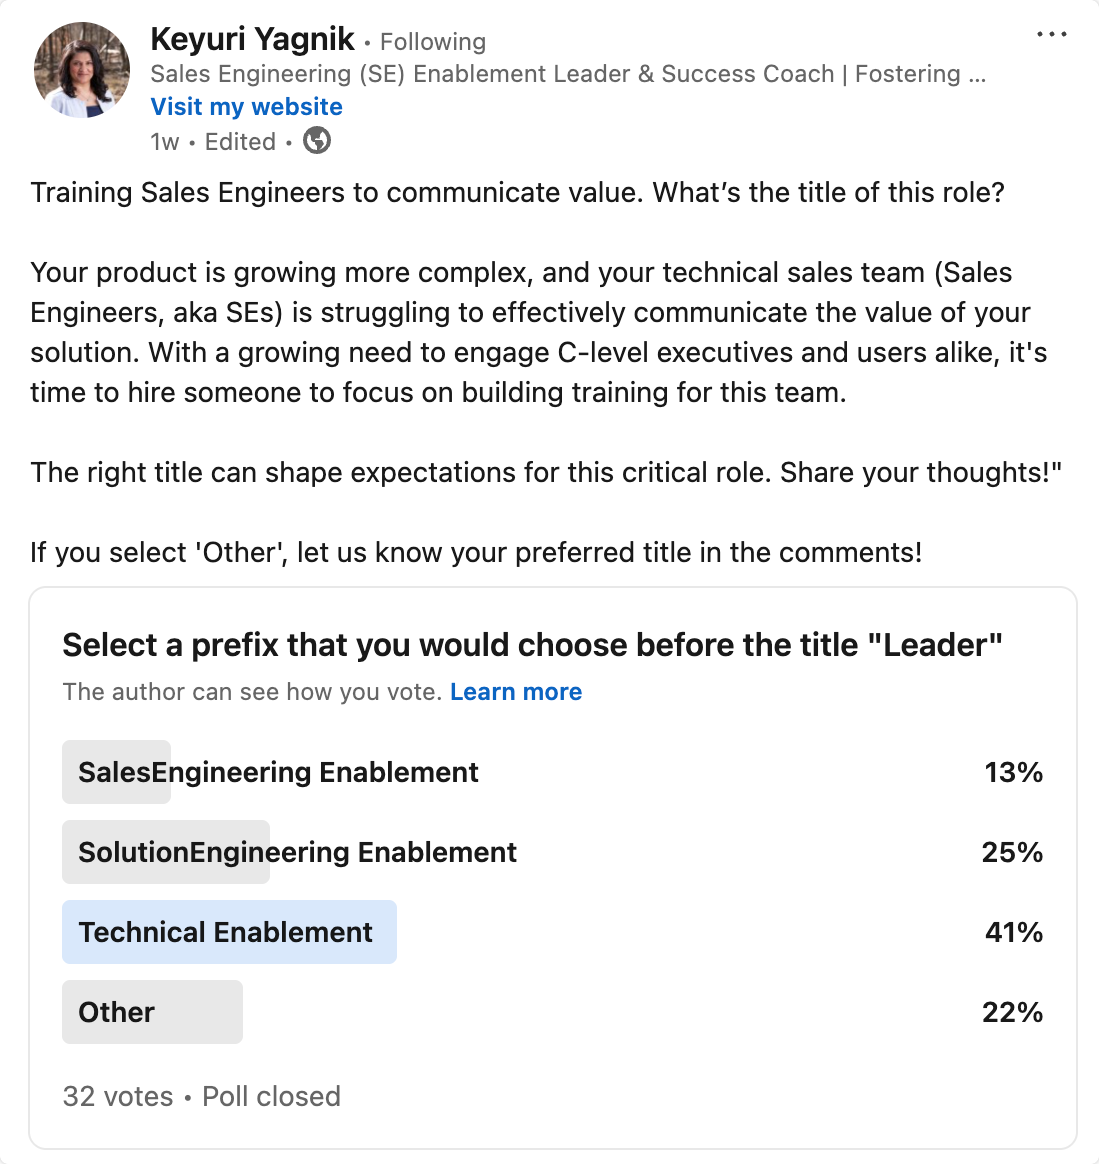View the 32 votes list
The height and width of the screenshot is (1164, 1099).
(x=118, y=1096)
